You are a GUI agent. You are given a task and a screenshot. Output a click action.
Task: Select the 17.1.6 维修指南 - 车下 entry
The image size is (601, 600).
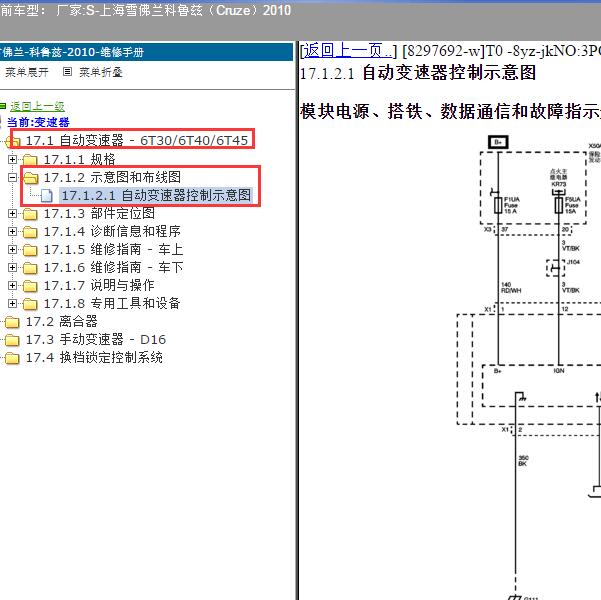coord(113,267)
